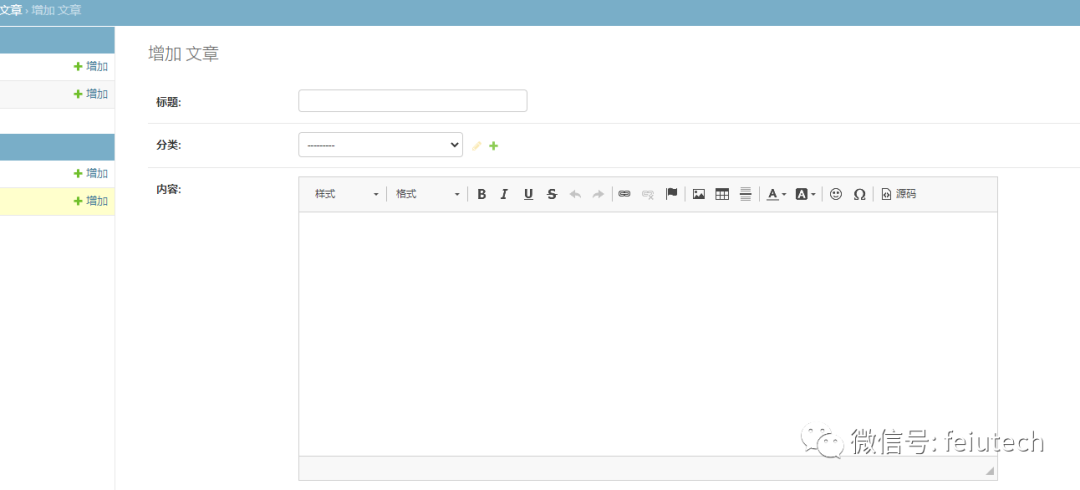Click the insert table icon
The image size is (1080, 490).
point(722,194)
